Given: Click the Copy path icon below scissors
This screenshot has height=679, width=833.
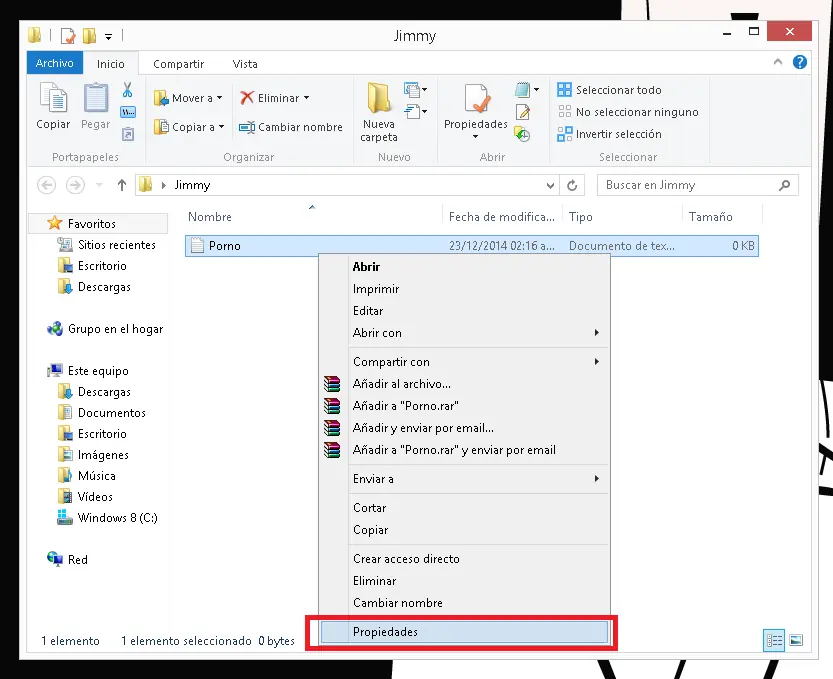Looking at the screenshot, I should pyautogui.click(x=128, y=112).
